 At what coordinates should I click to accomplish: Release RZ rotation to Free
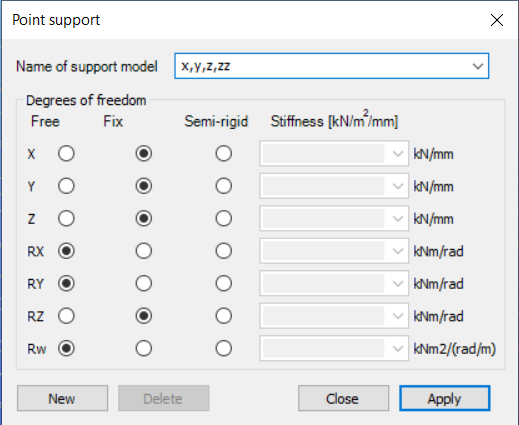[66, 316]
